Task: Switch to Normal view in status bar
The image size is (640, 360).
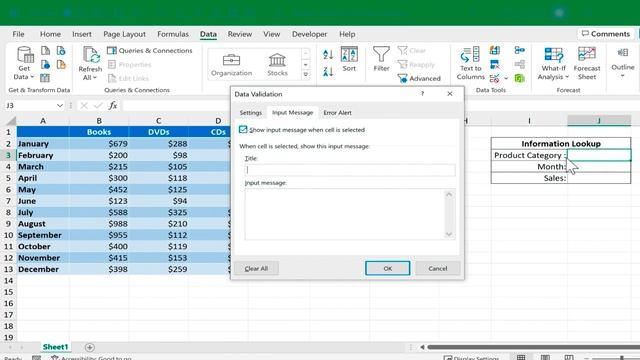Action: click(521, 358)
